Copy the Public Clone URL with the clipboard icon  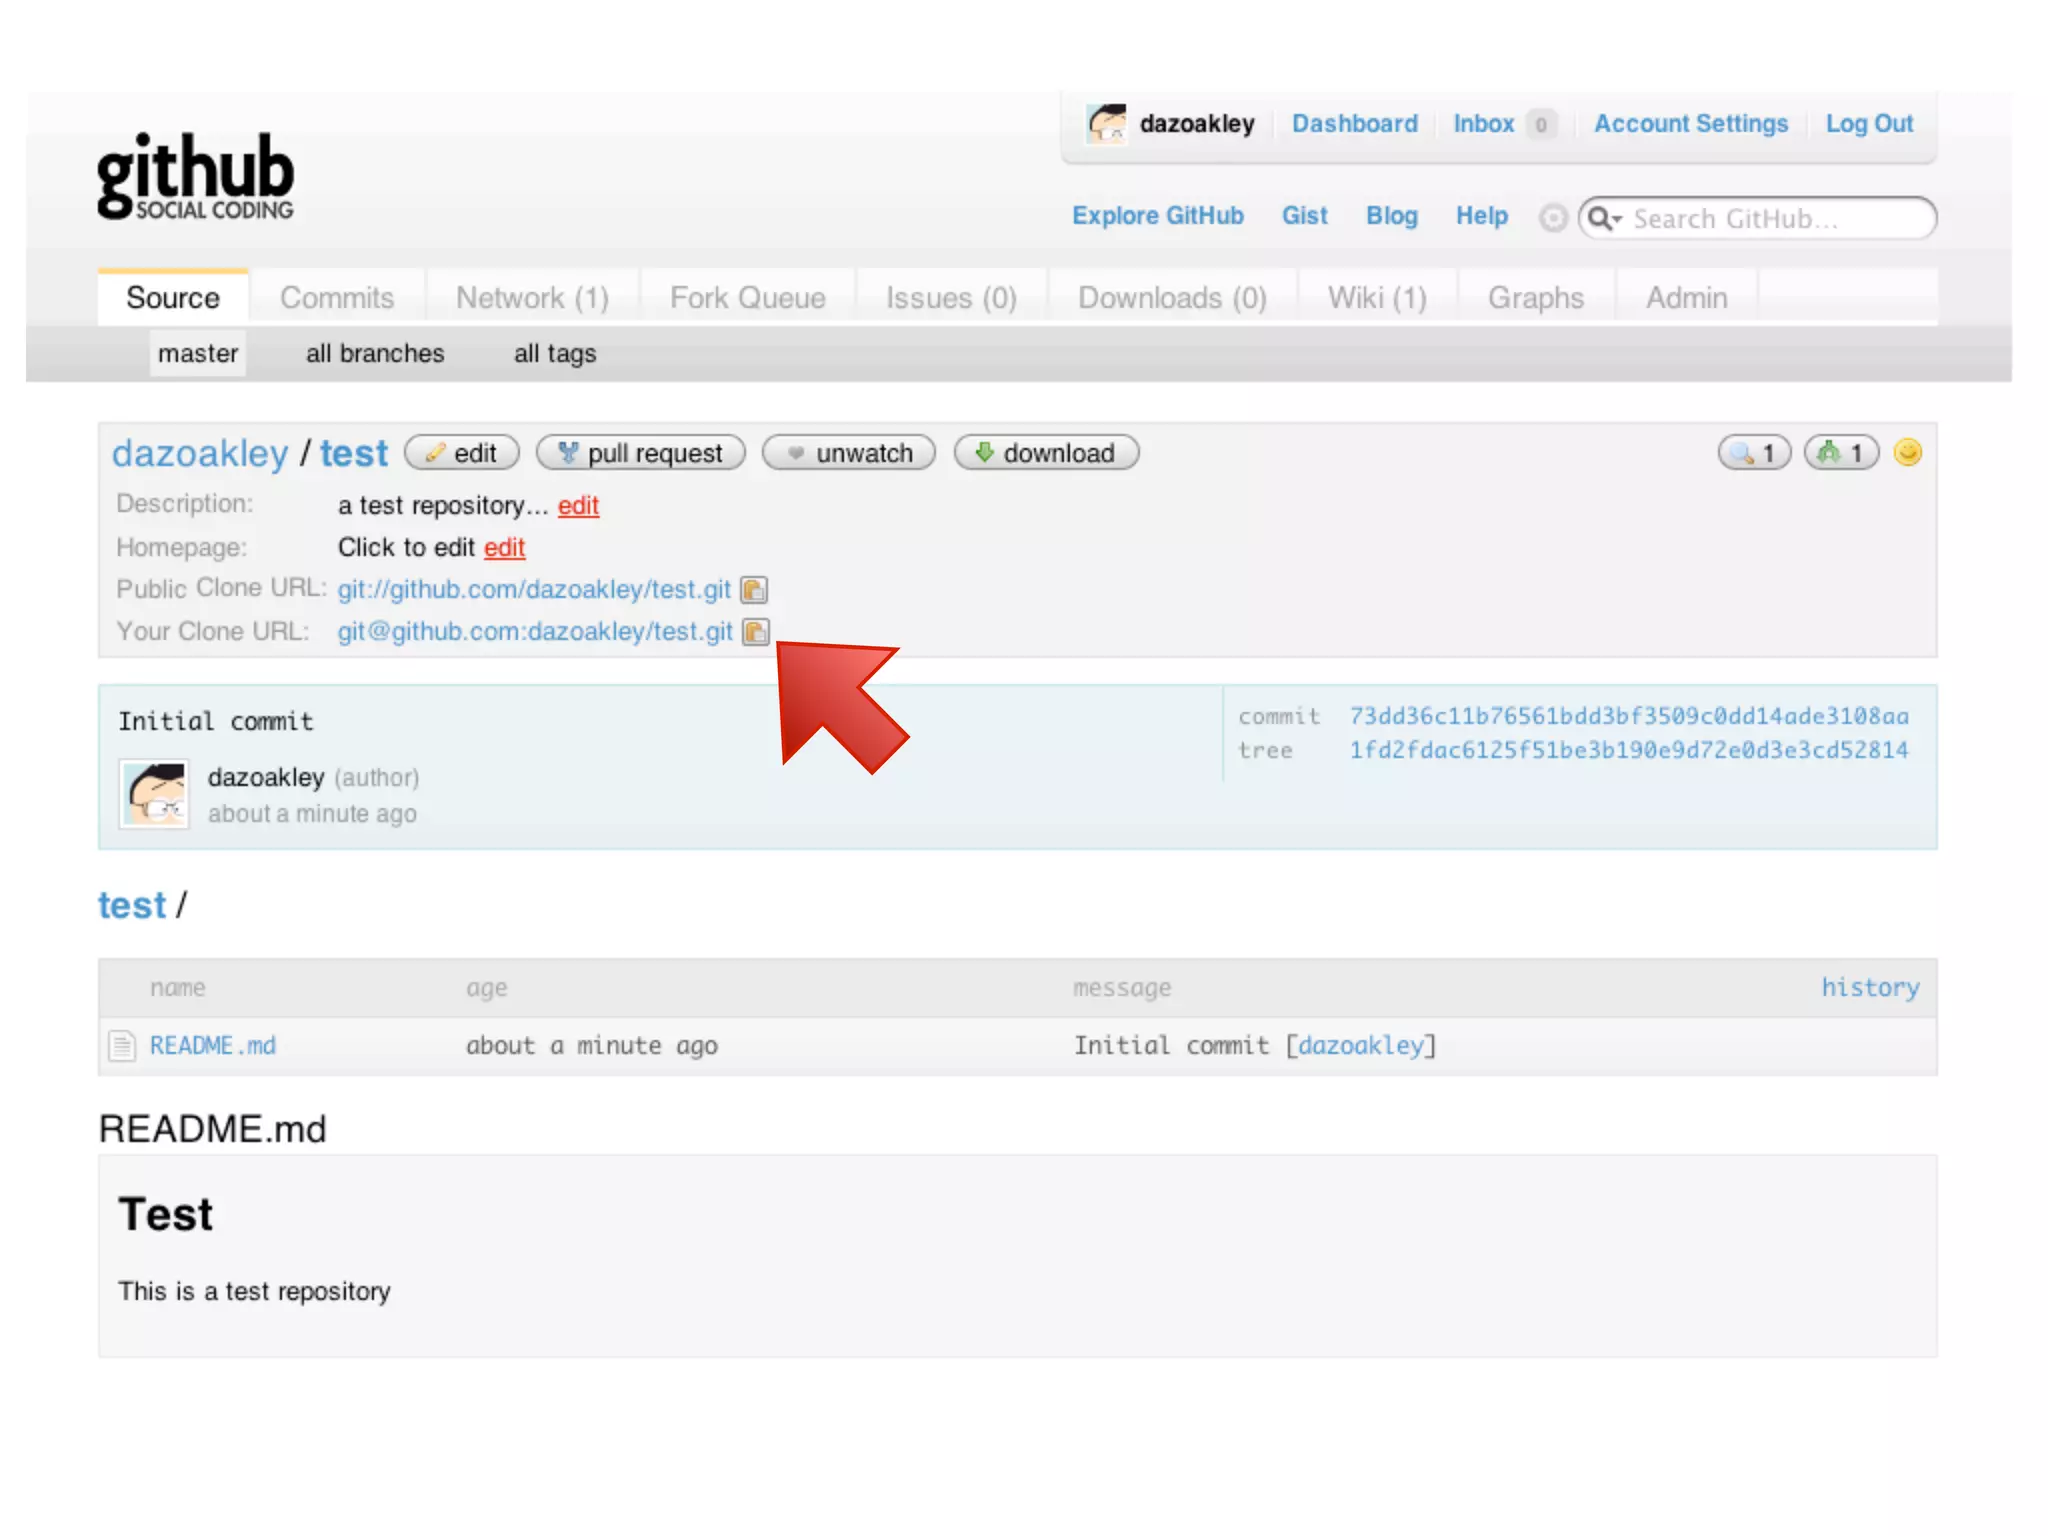pyautogui.click(x=754, y=590)
